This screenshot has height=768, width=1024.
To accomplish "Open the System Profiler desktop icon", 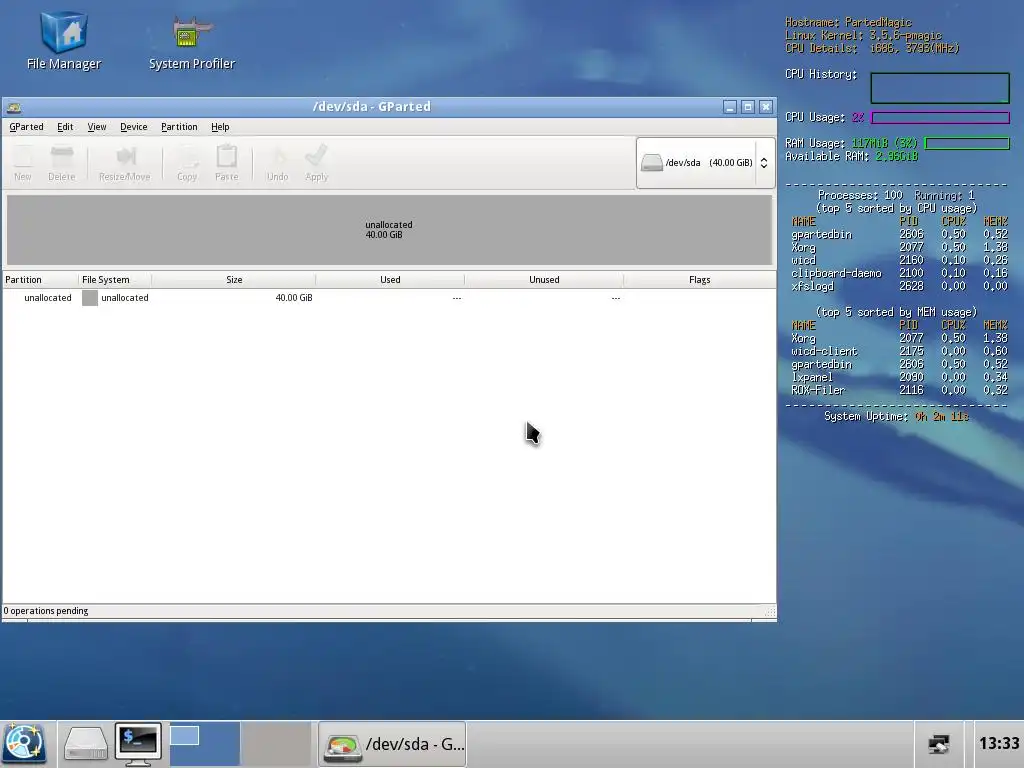I will coord(191,40).
